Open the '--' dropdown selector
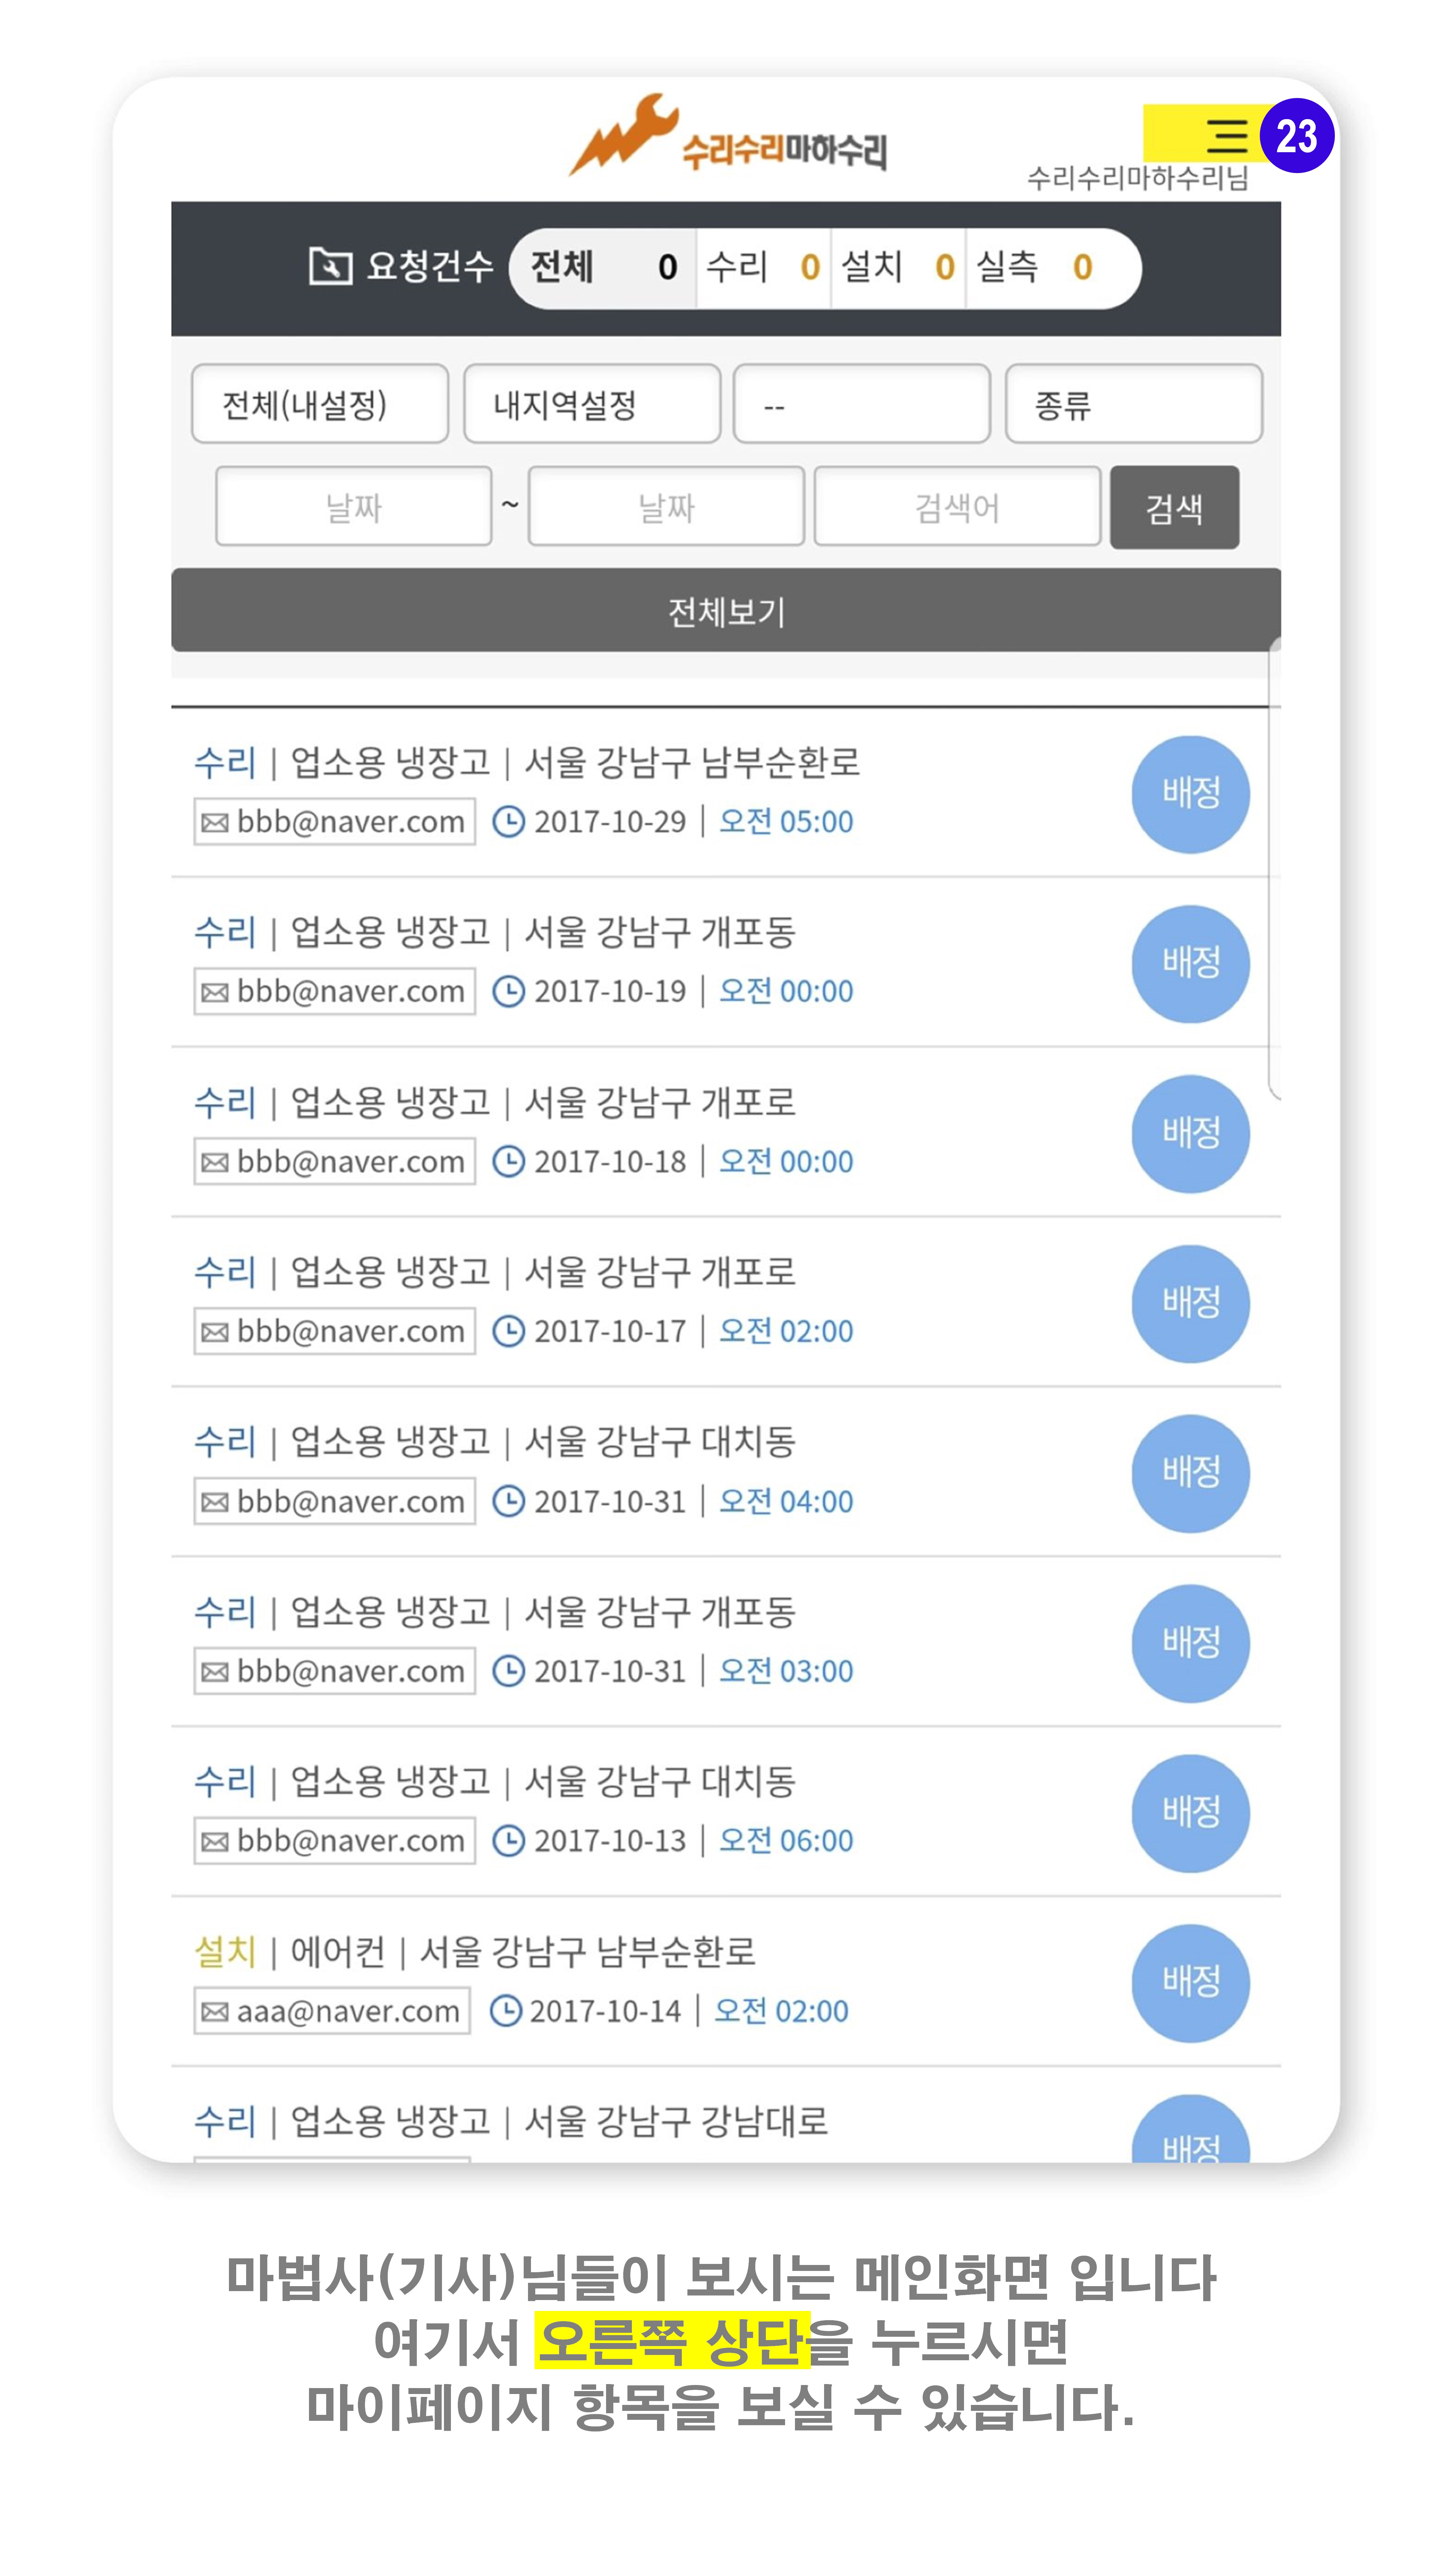 [861, 404]
